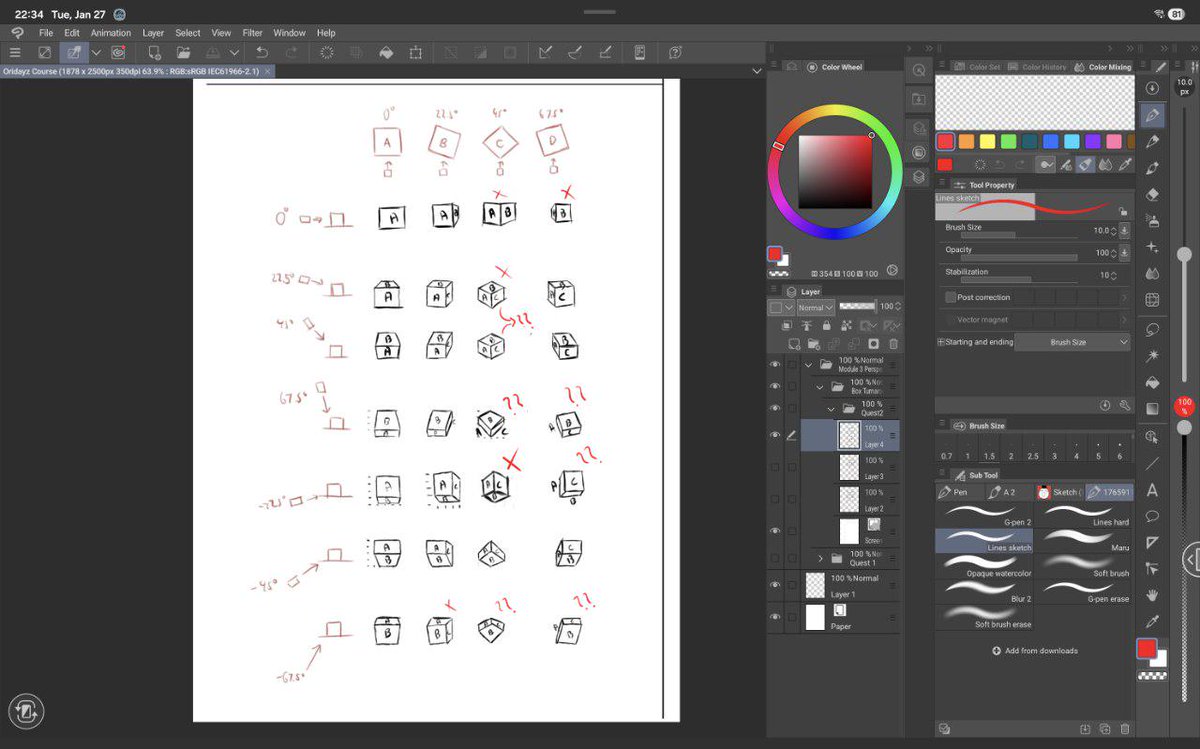This screenshot has width=1200, height=749.
Task: Collapse the Module 3 layer folder
Action: tap(808, 365)
